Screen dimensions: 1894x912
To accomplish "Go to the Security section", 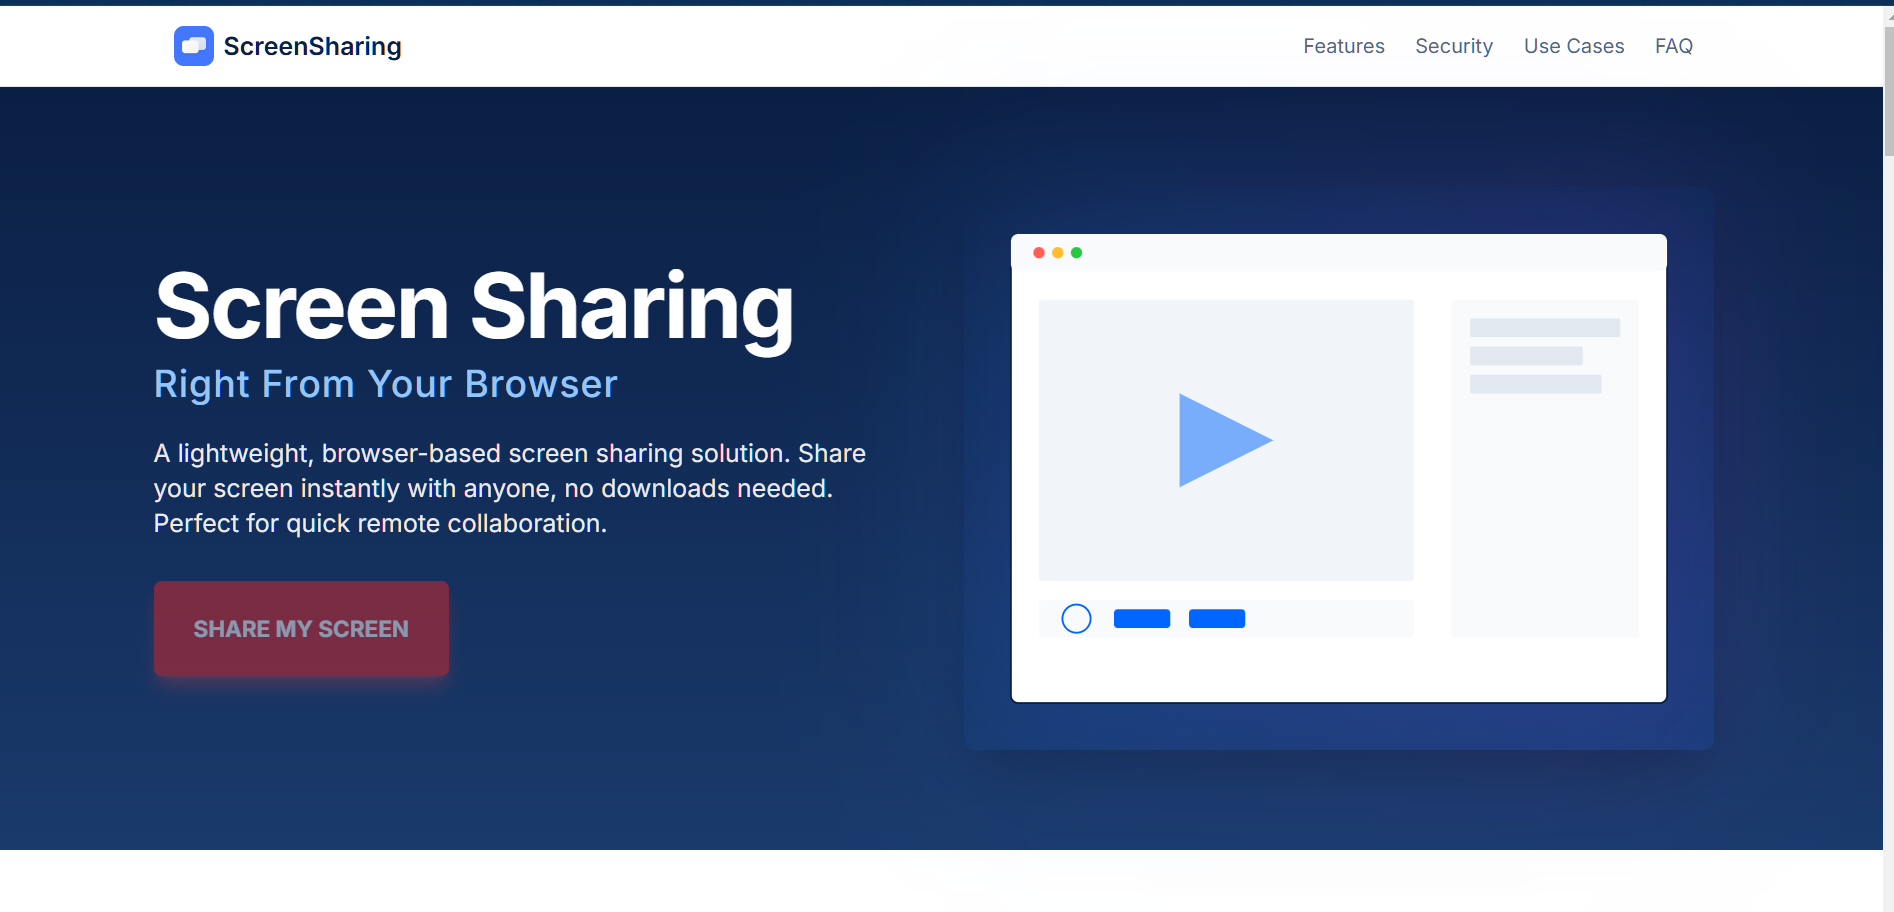I will [x=1454, y=46].
